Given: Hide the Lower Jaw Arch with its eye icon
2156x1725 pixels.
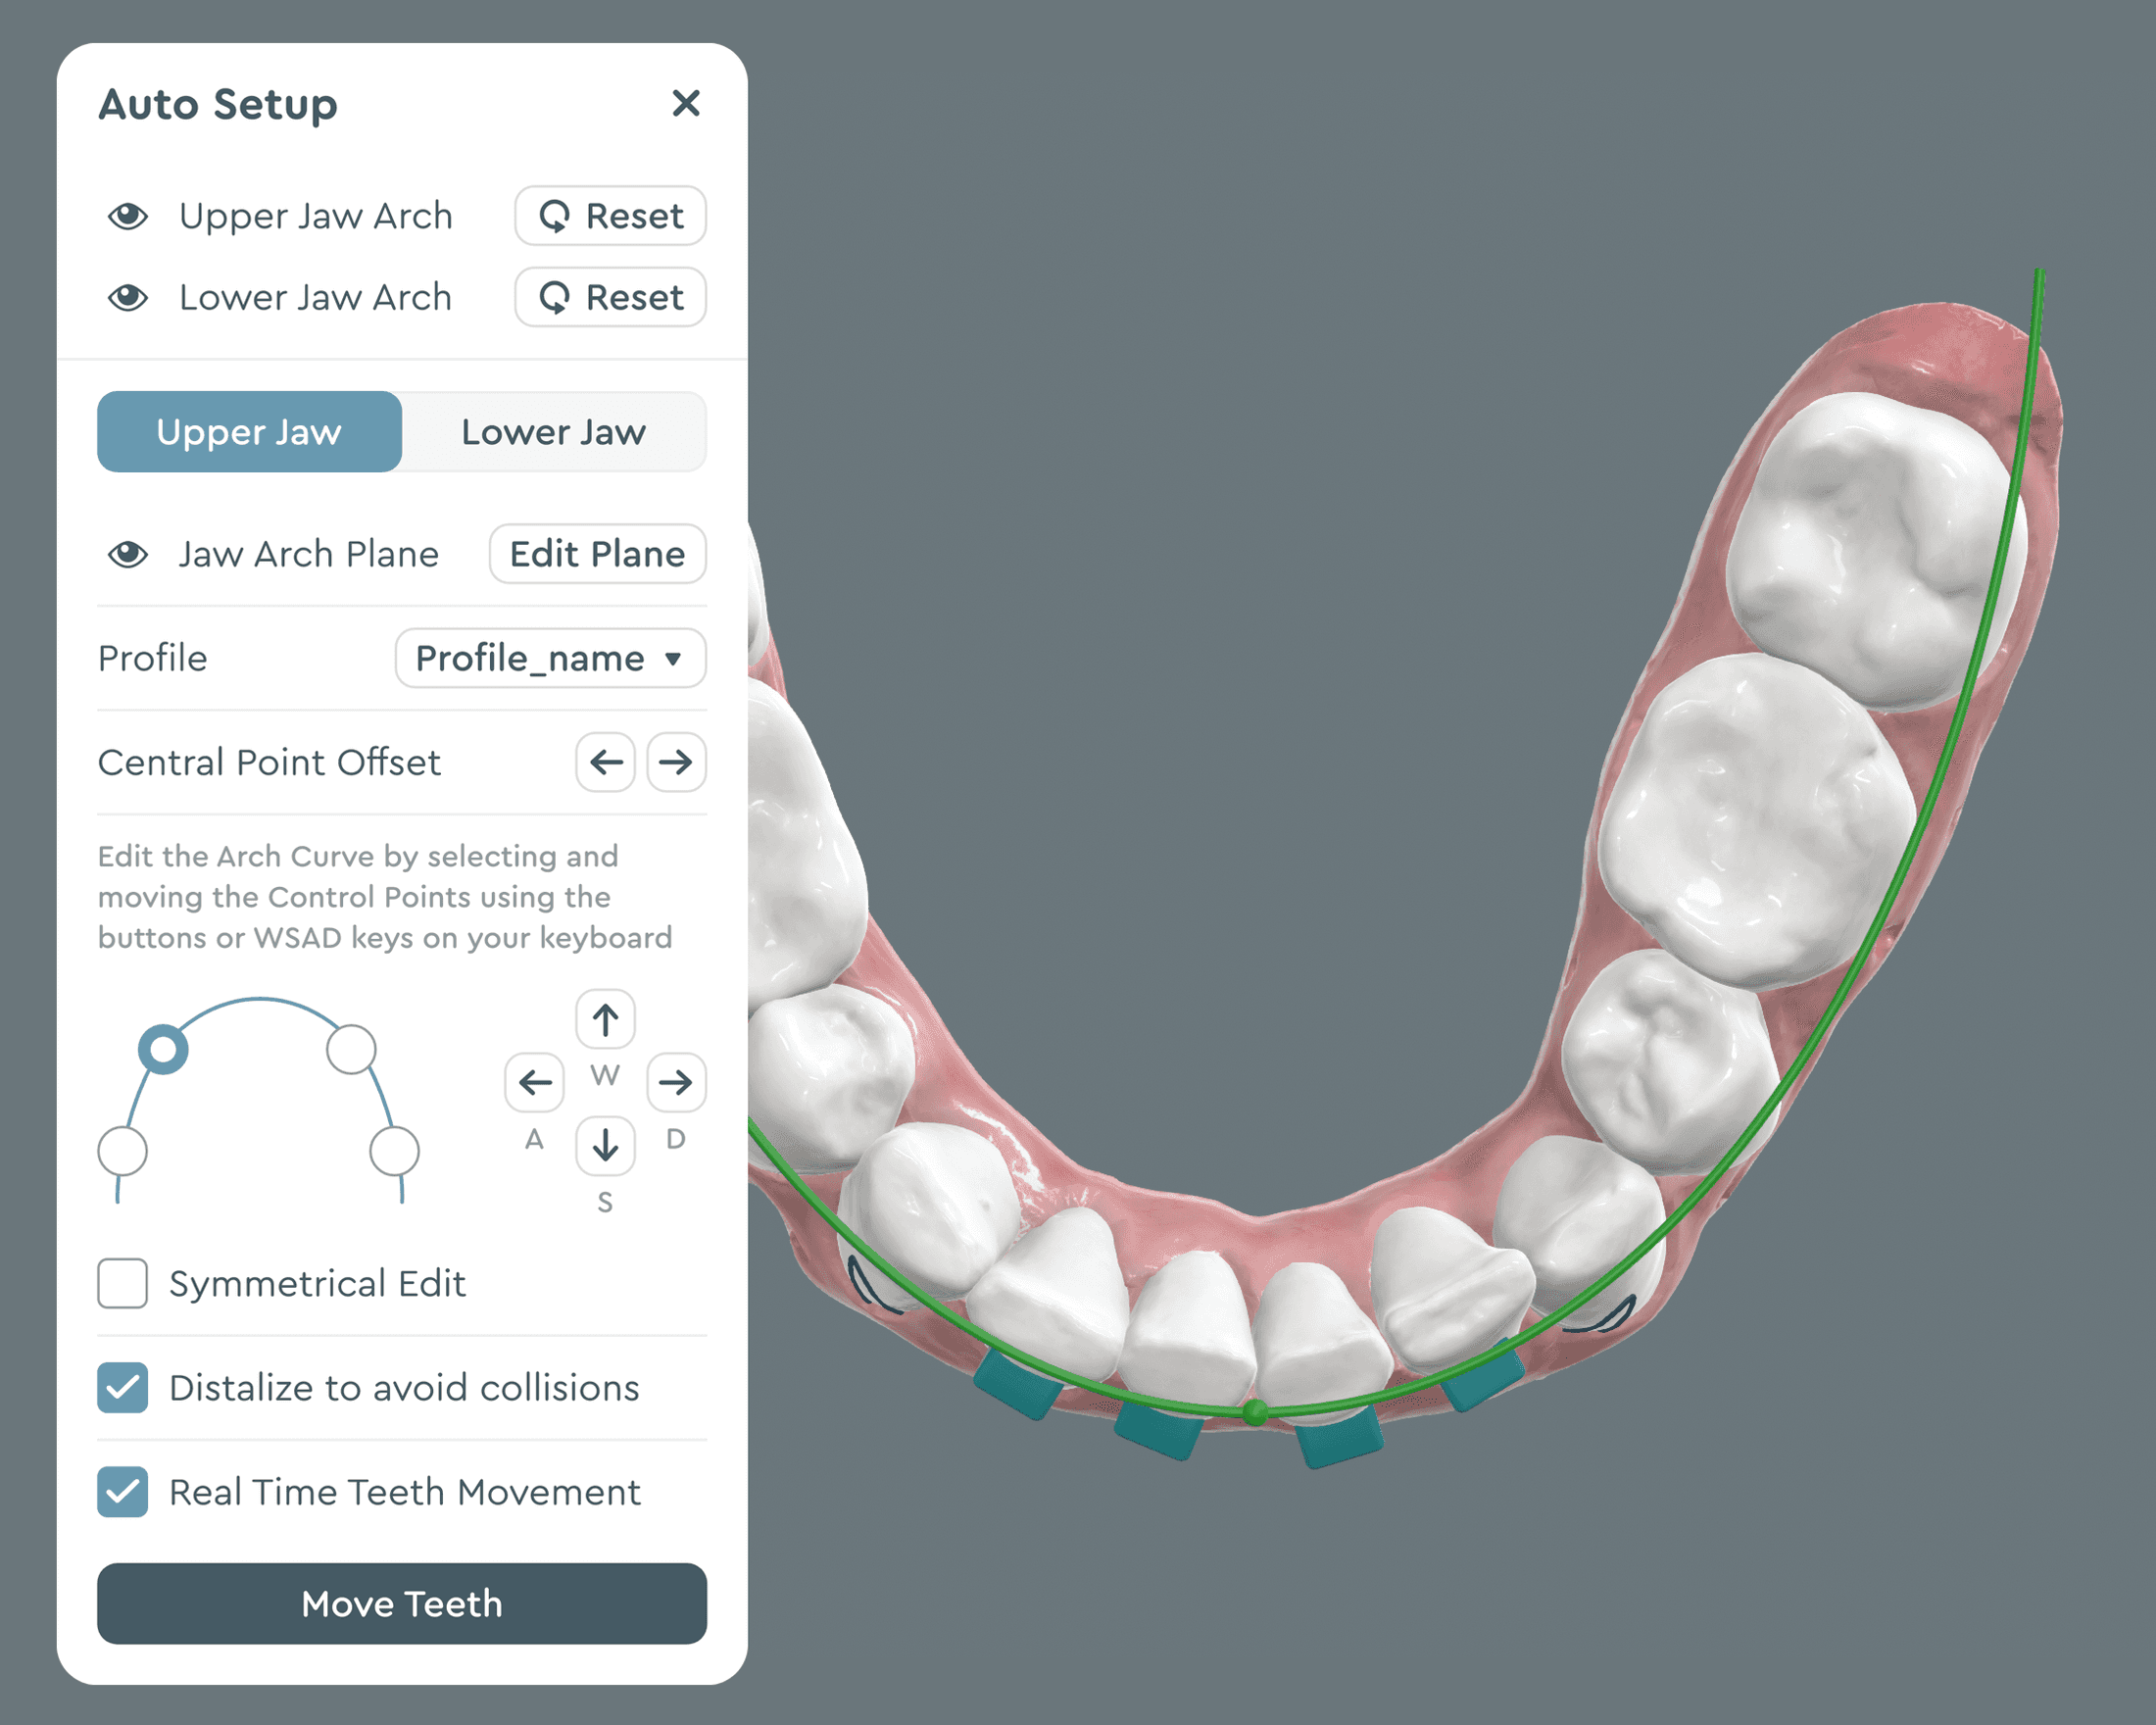Looking at the screenshot, I should 127,297.
